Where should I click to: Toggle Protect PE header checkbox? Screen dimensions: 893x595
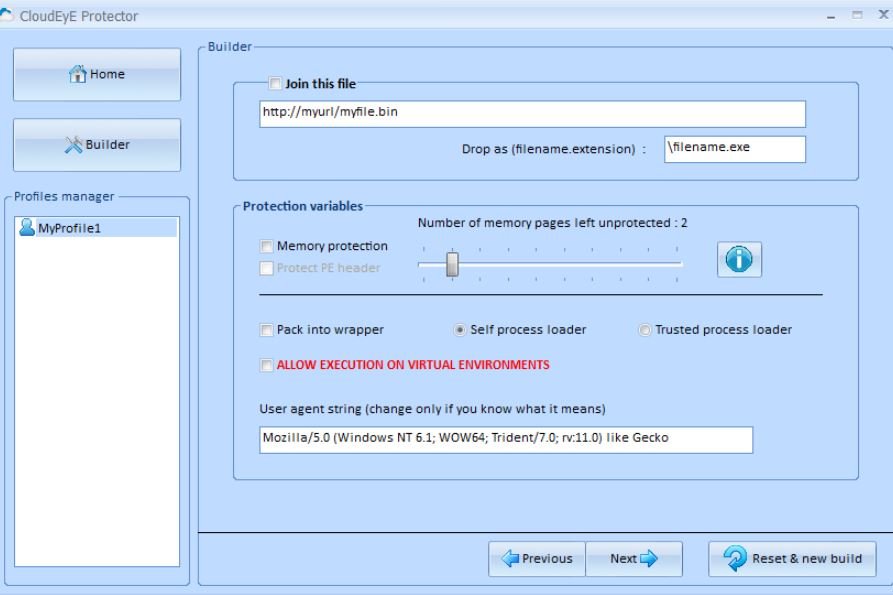pos(266,268)
